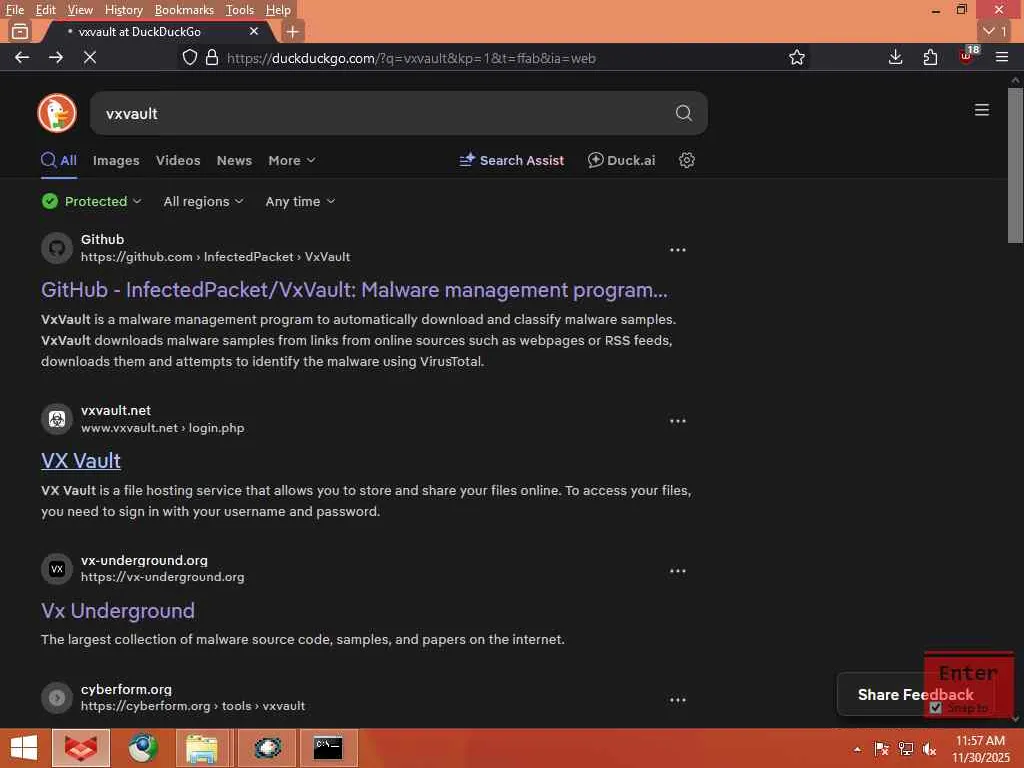The image size is (1024, 768).
Task: Close the vxvault at DuckDuckGo tab
Action: 254,31
